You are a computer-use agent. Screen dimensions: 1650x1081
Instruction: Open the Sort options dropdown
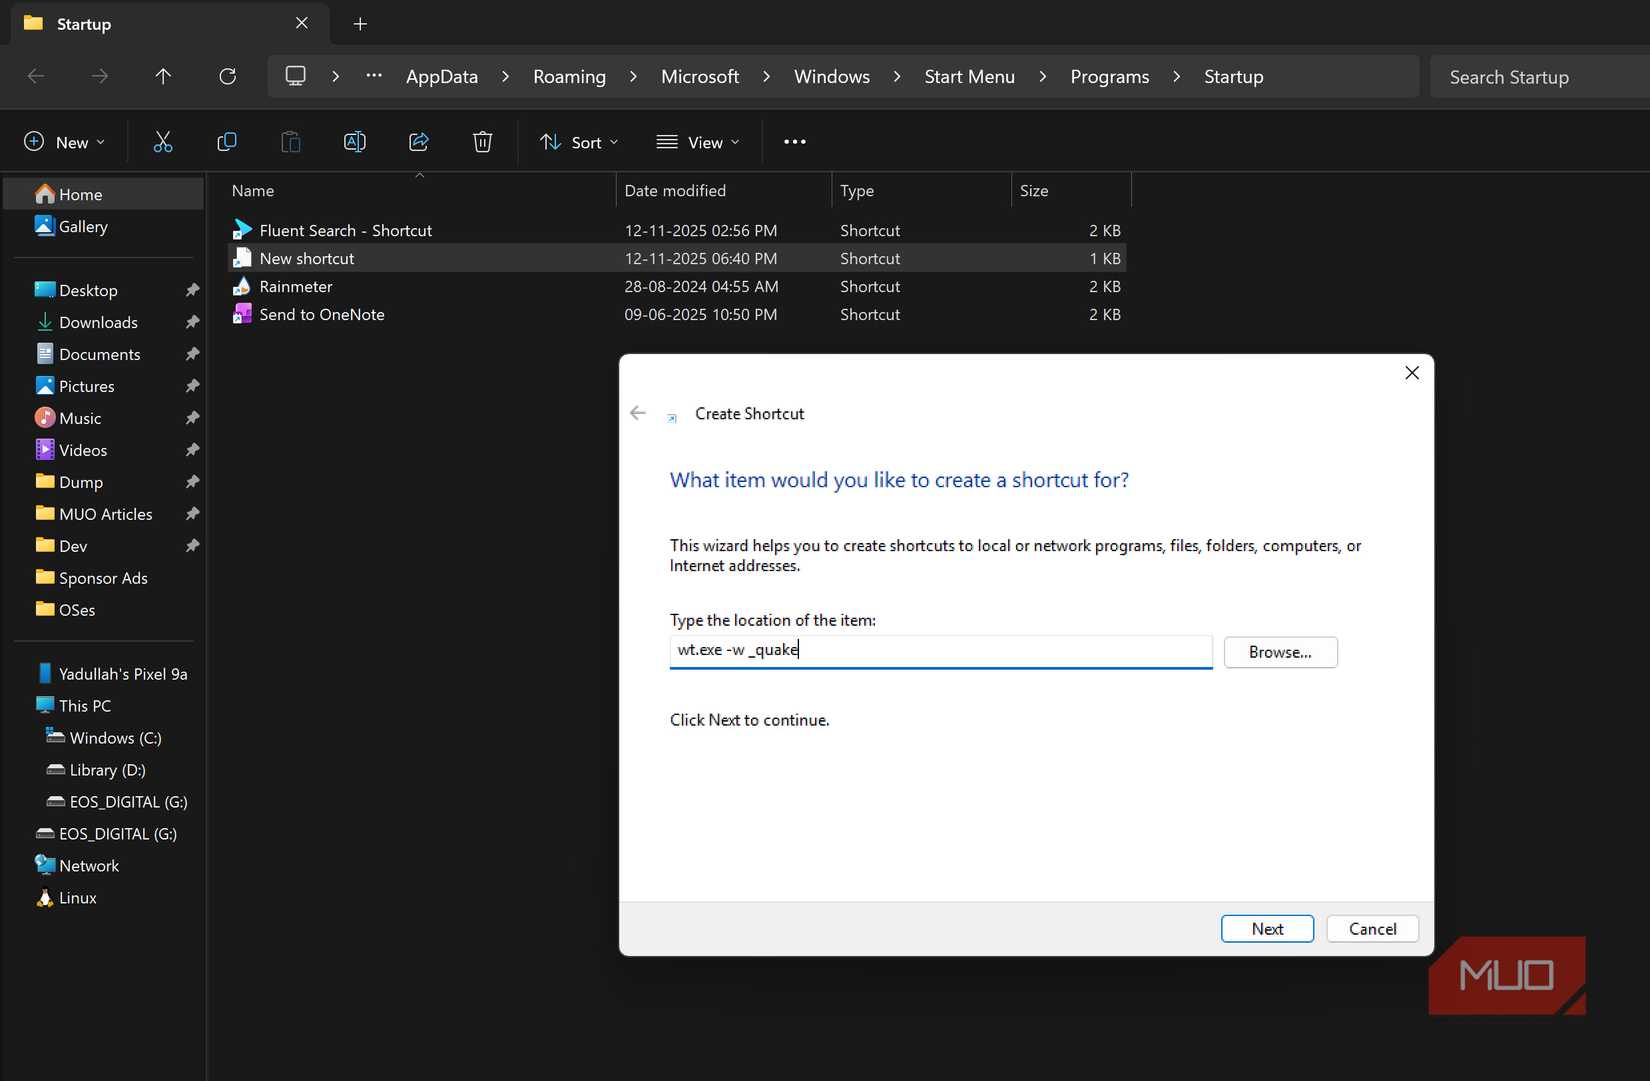click(578, 141)
